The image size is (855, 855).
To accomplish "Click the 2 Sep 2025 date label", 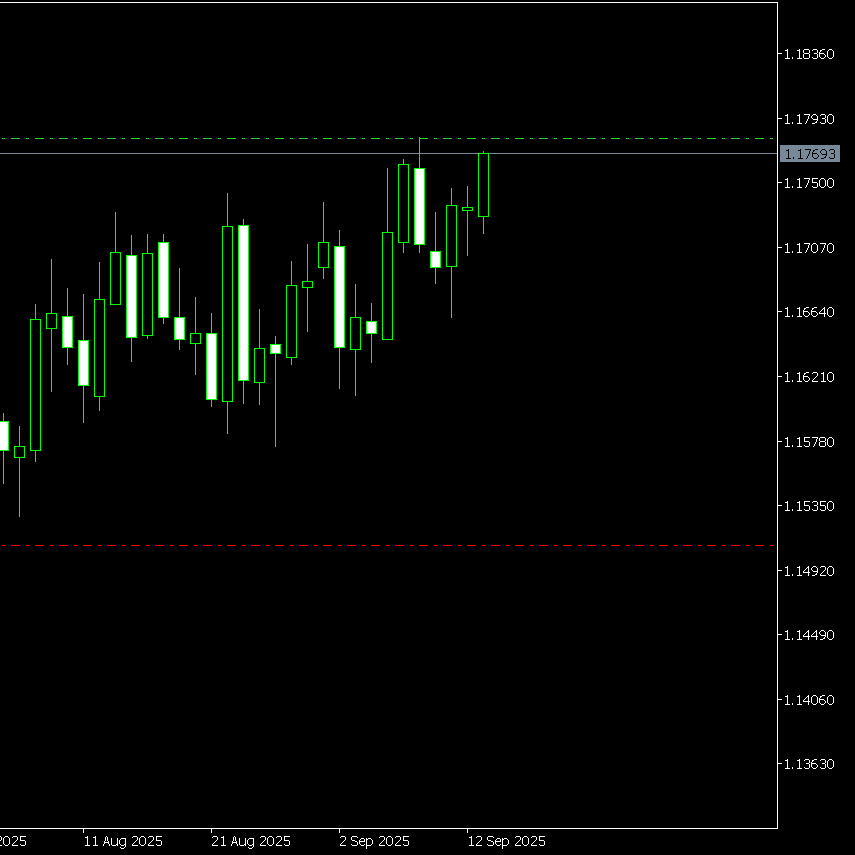I will pyautogui.click(x=374, y=841).
